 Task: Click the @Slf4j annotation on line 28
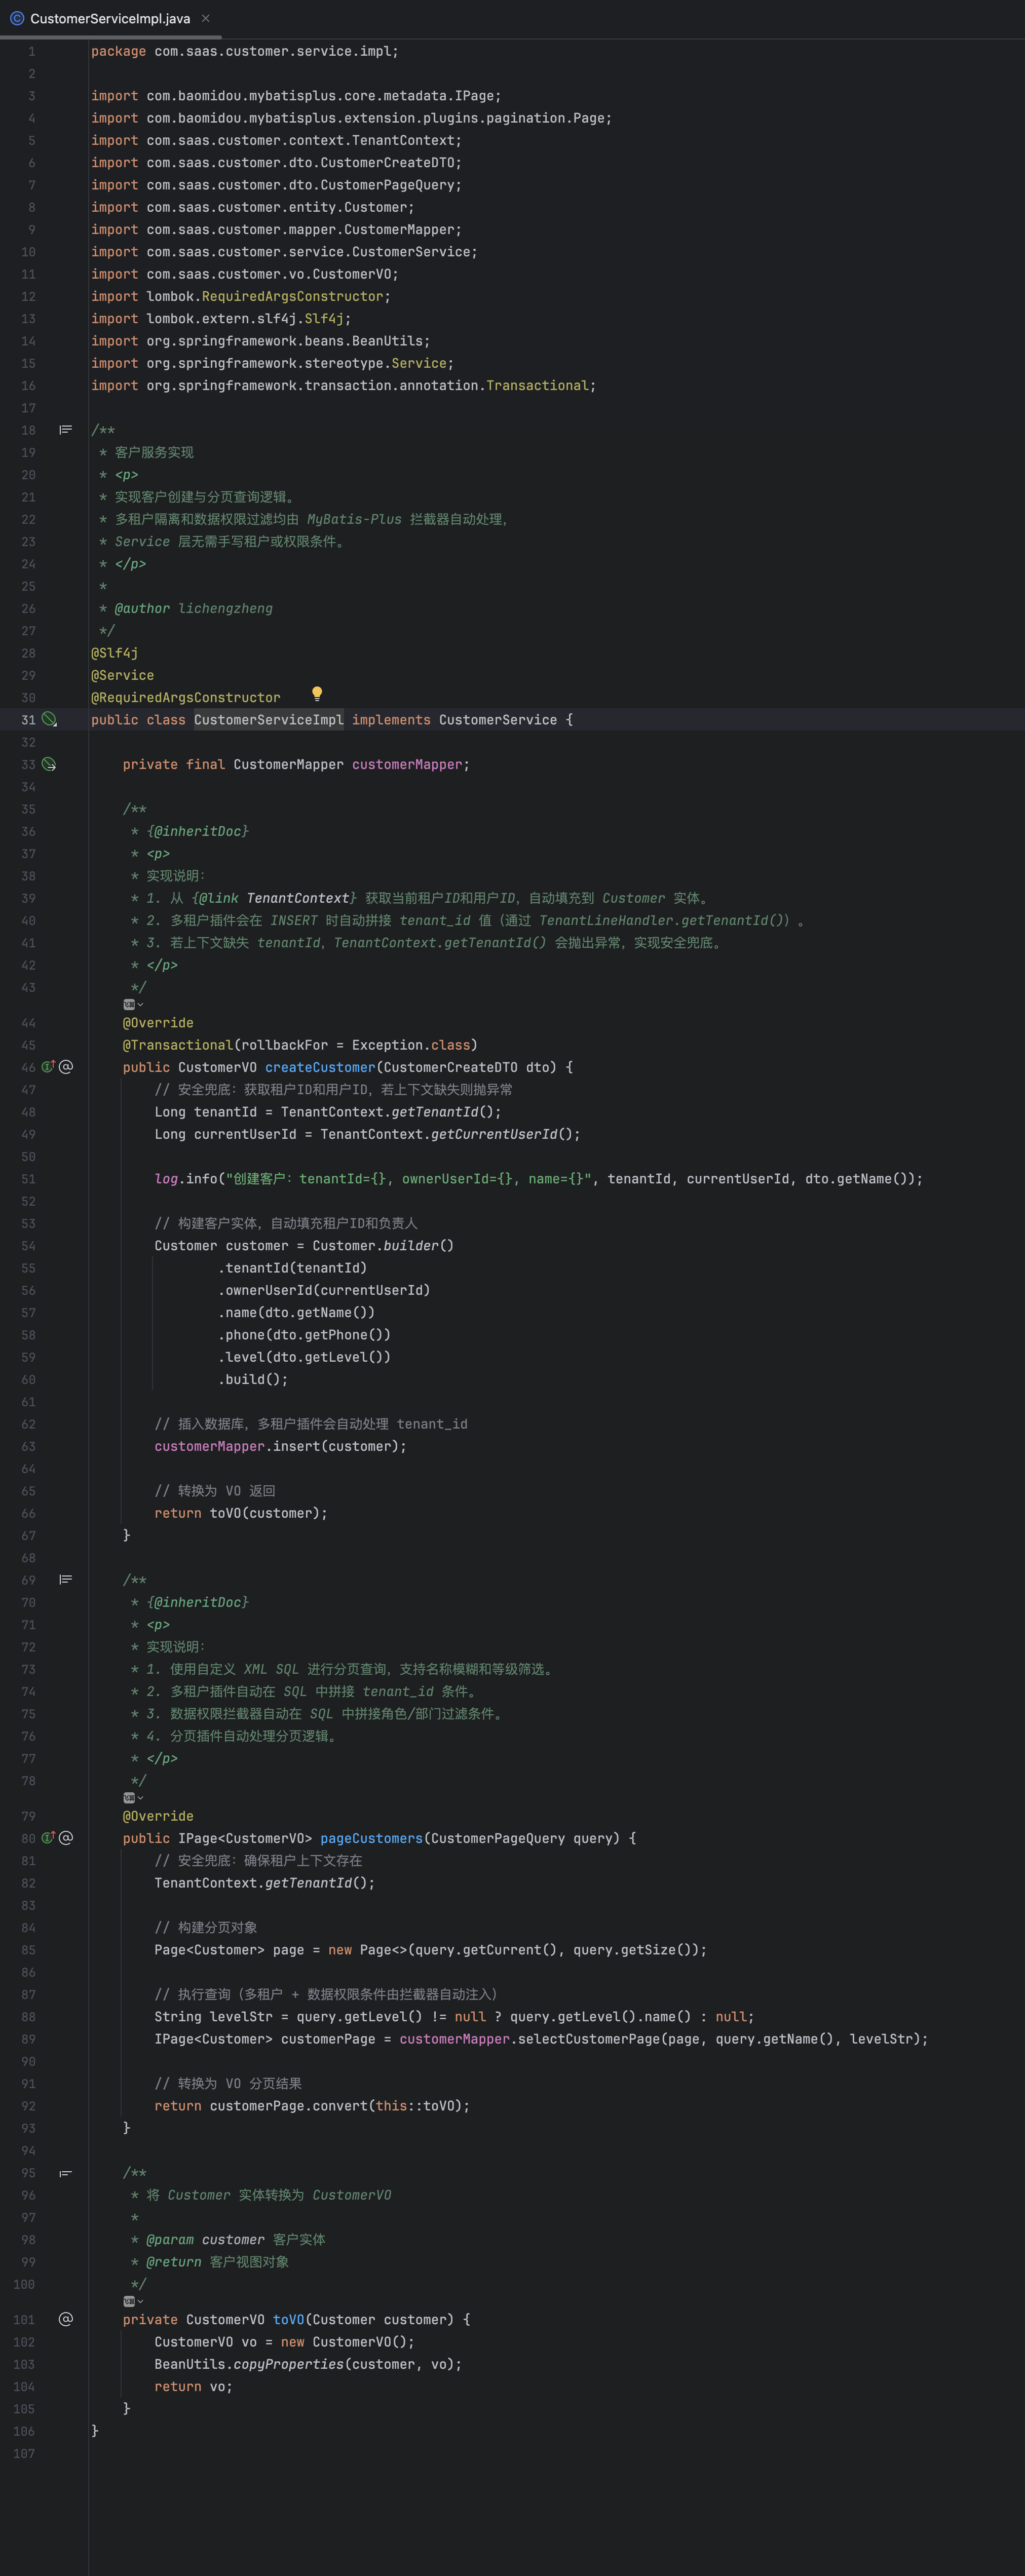115,653
